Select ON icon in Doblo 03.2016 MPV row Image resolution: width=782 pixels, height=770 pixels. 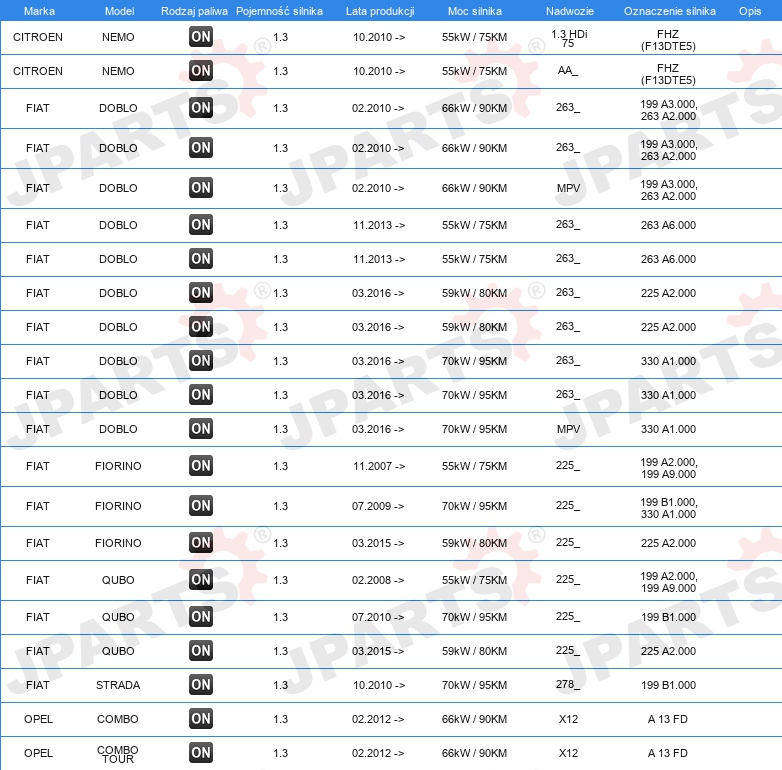[x=201, y=428]
